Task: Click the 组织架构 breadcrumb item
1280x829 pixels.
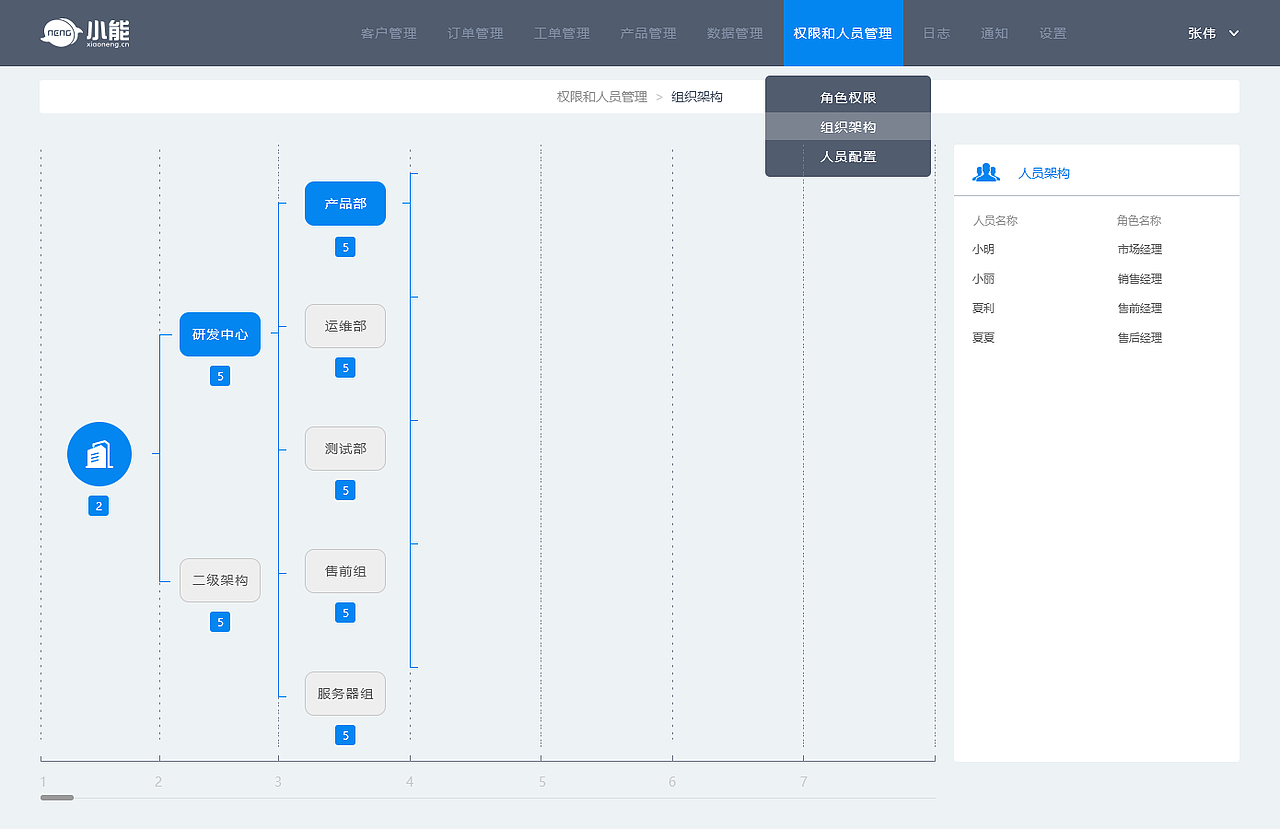Action: click(697, 97)
